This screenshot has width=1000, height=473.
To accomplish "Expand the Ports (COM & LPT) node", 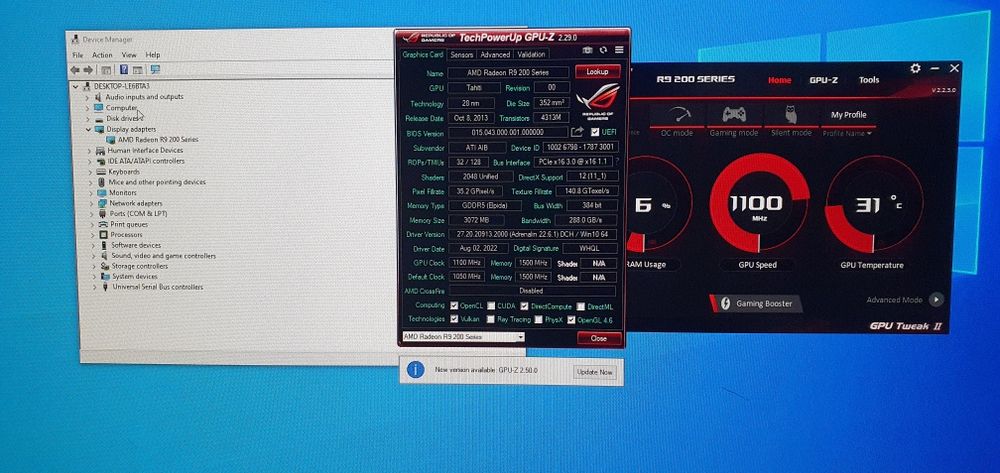I will click(92, 214).
